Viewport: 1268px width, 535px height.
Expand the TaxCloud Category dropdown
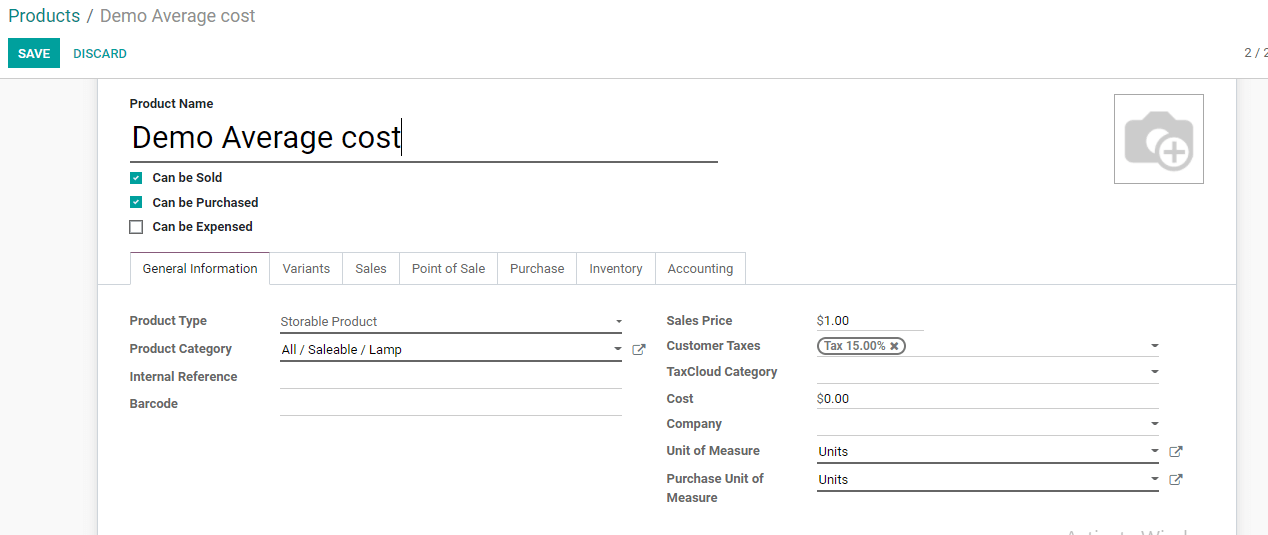pyautogui.click(x=987, y=372)
